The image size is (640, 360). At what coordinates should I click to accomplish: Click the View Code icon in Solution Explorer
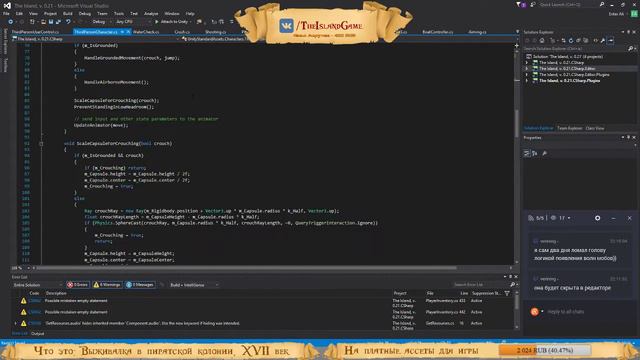pos(596,40)
